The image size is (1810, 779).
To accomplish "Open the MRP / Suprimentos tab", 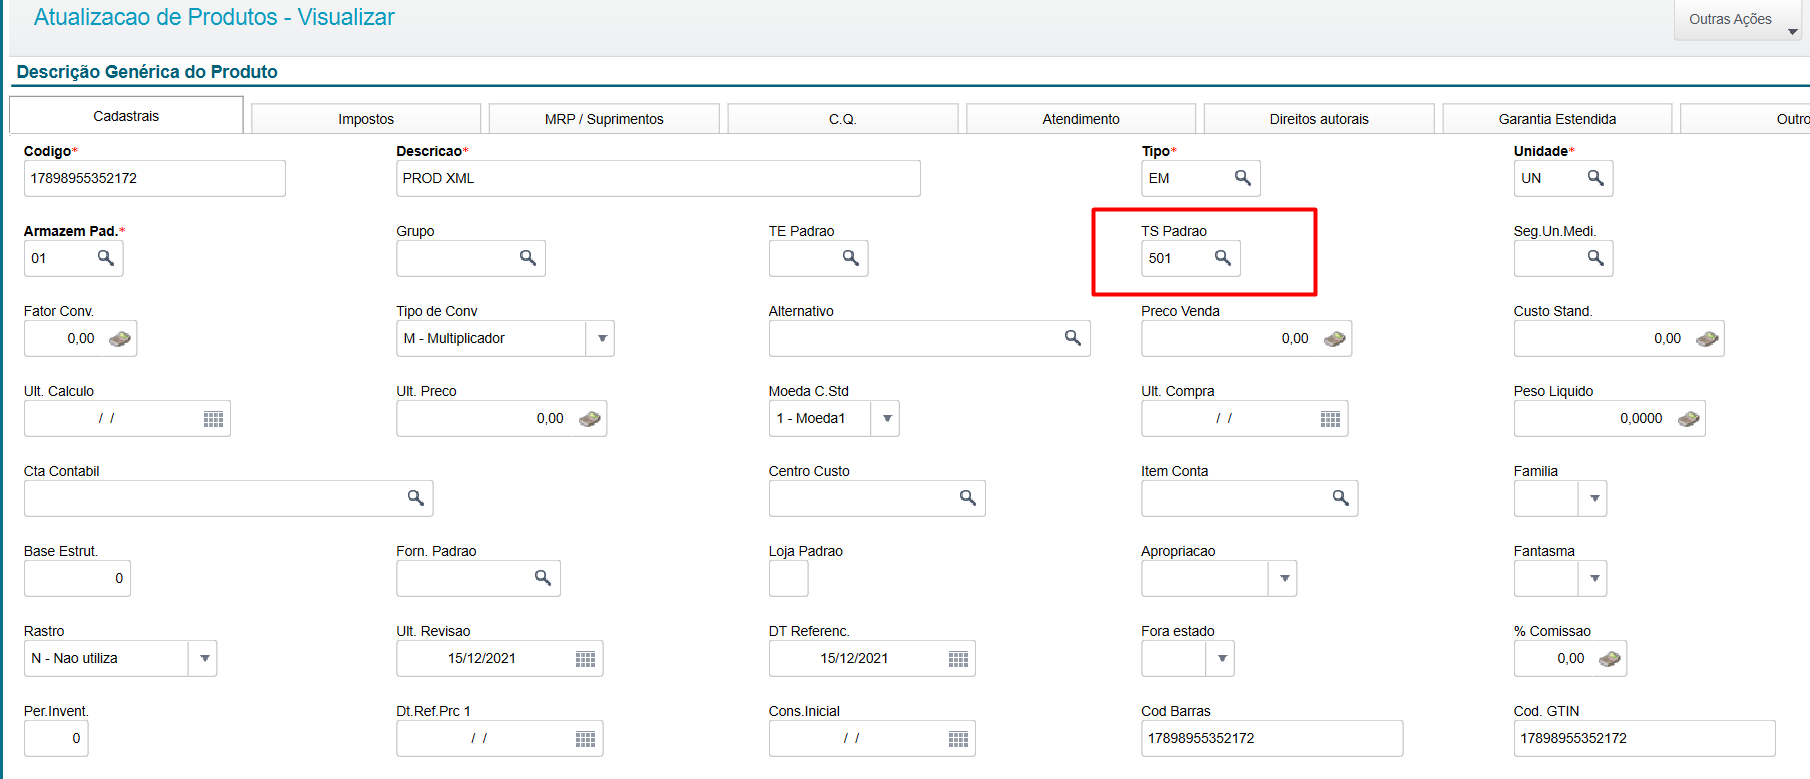I will click(604, 119).
